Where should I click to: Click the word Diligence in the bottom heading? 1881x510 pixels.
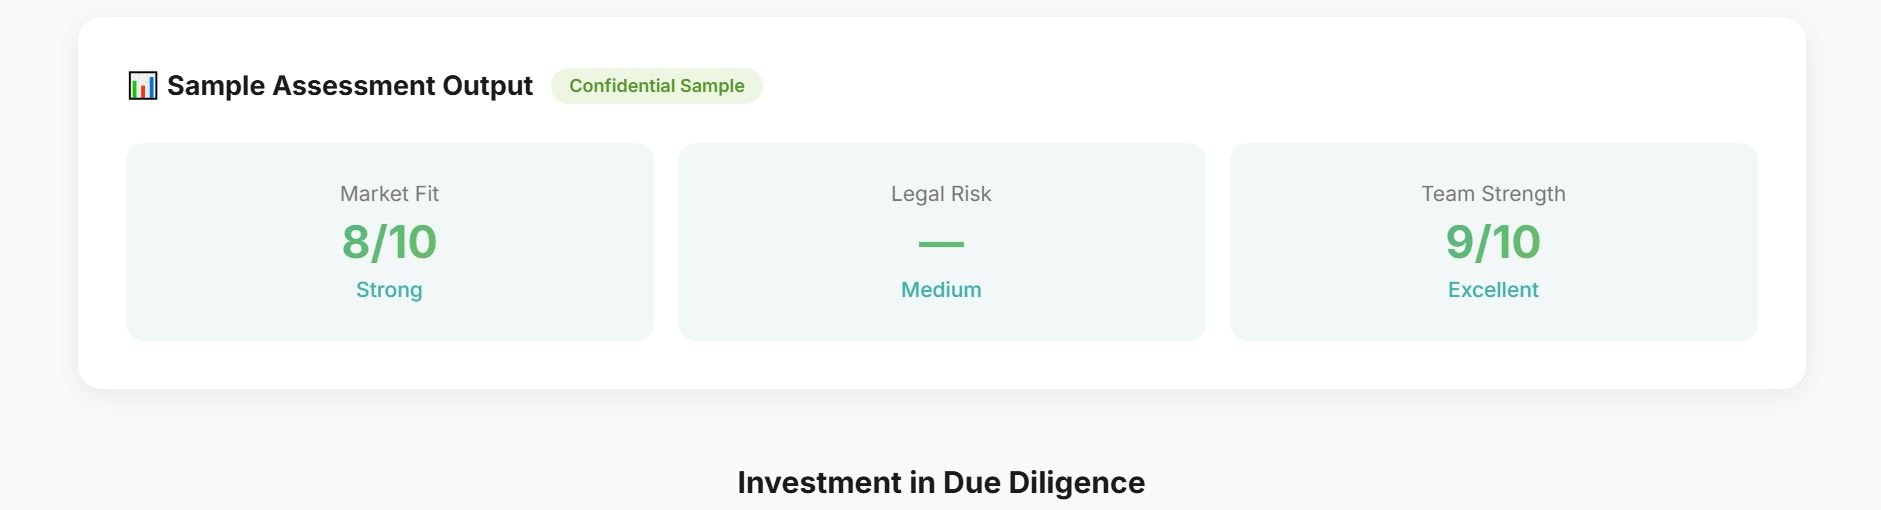1076,483
